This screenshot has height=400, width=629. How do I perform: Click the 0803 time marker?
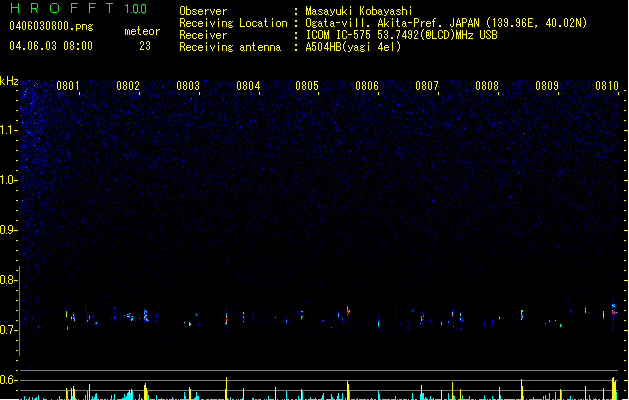[x=188, y=86]
